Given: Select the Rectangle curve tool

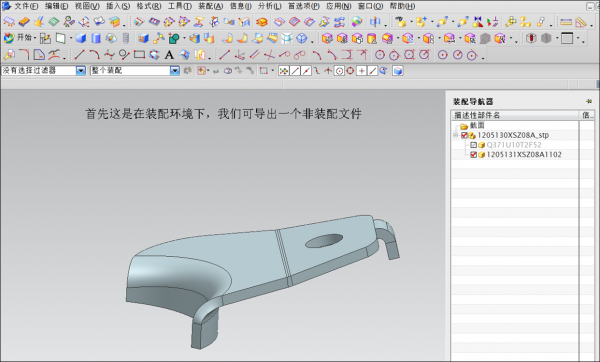Looking at the screenshot, I should 139,55.
